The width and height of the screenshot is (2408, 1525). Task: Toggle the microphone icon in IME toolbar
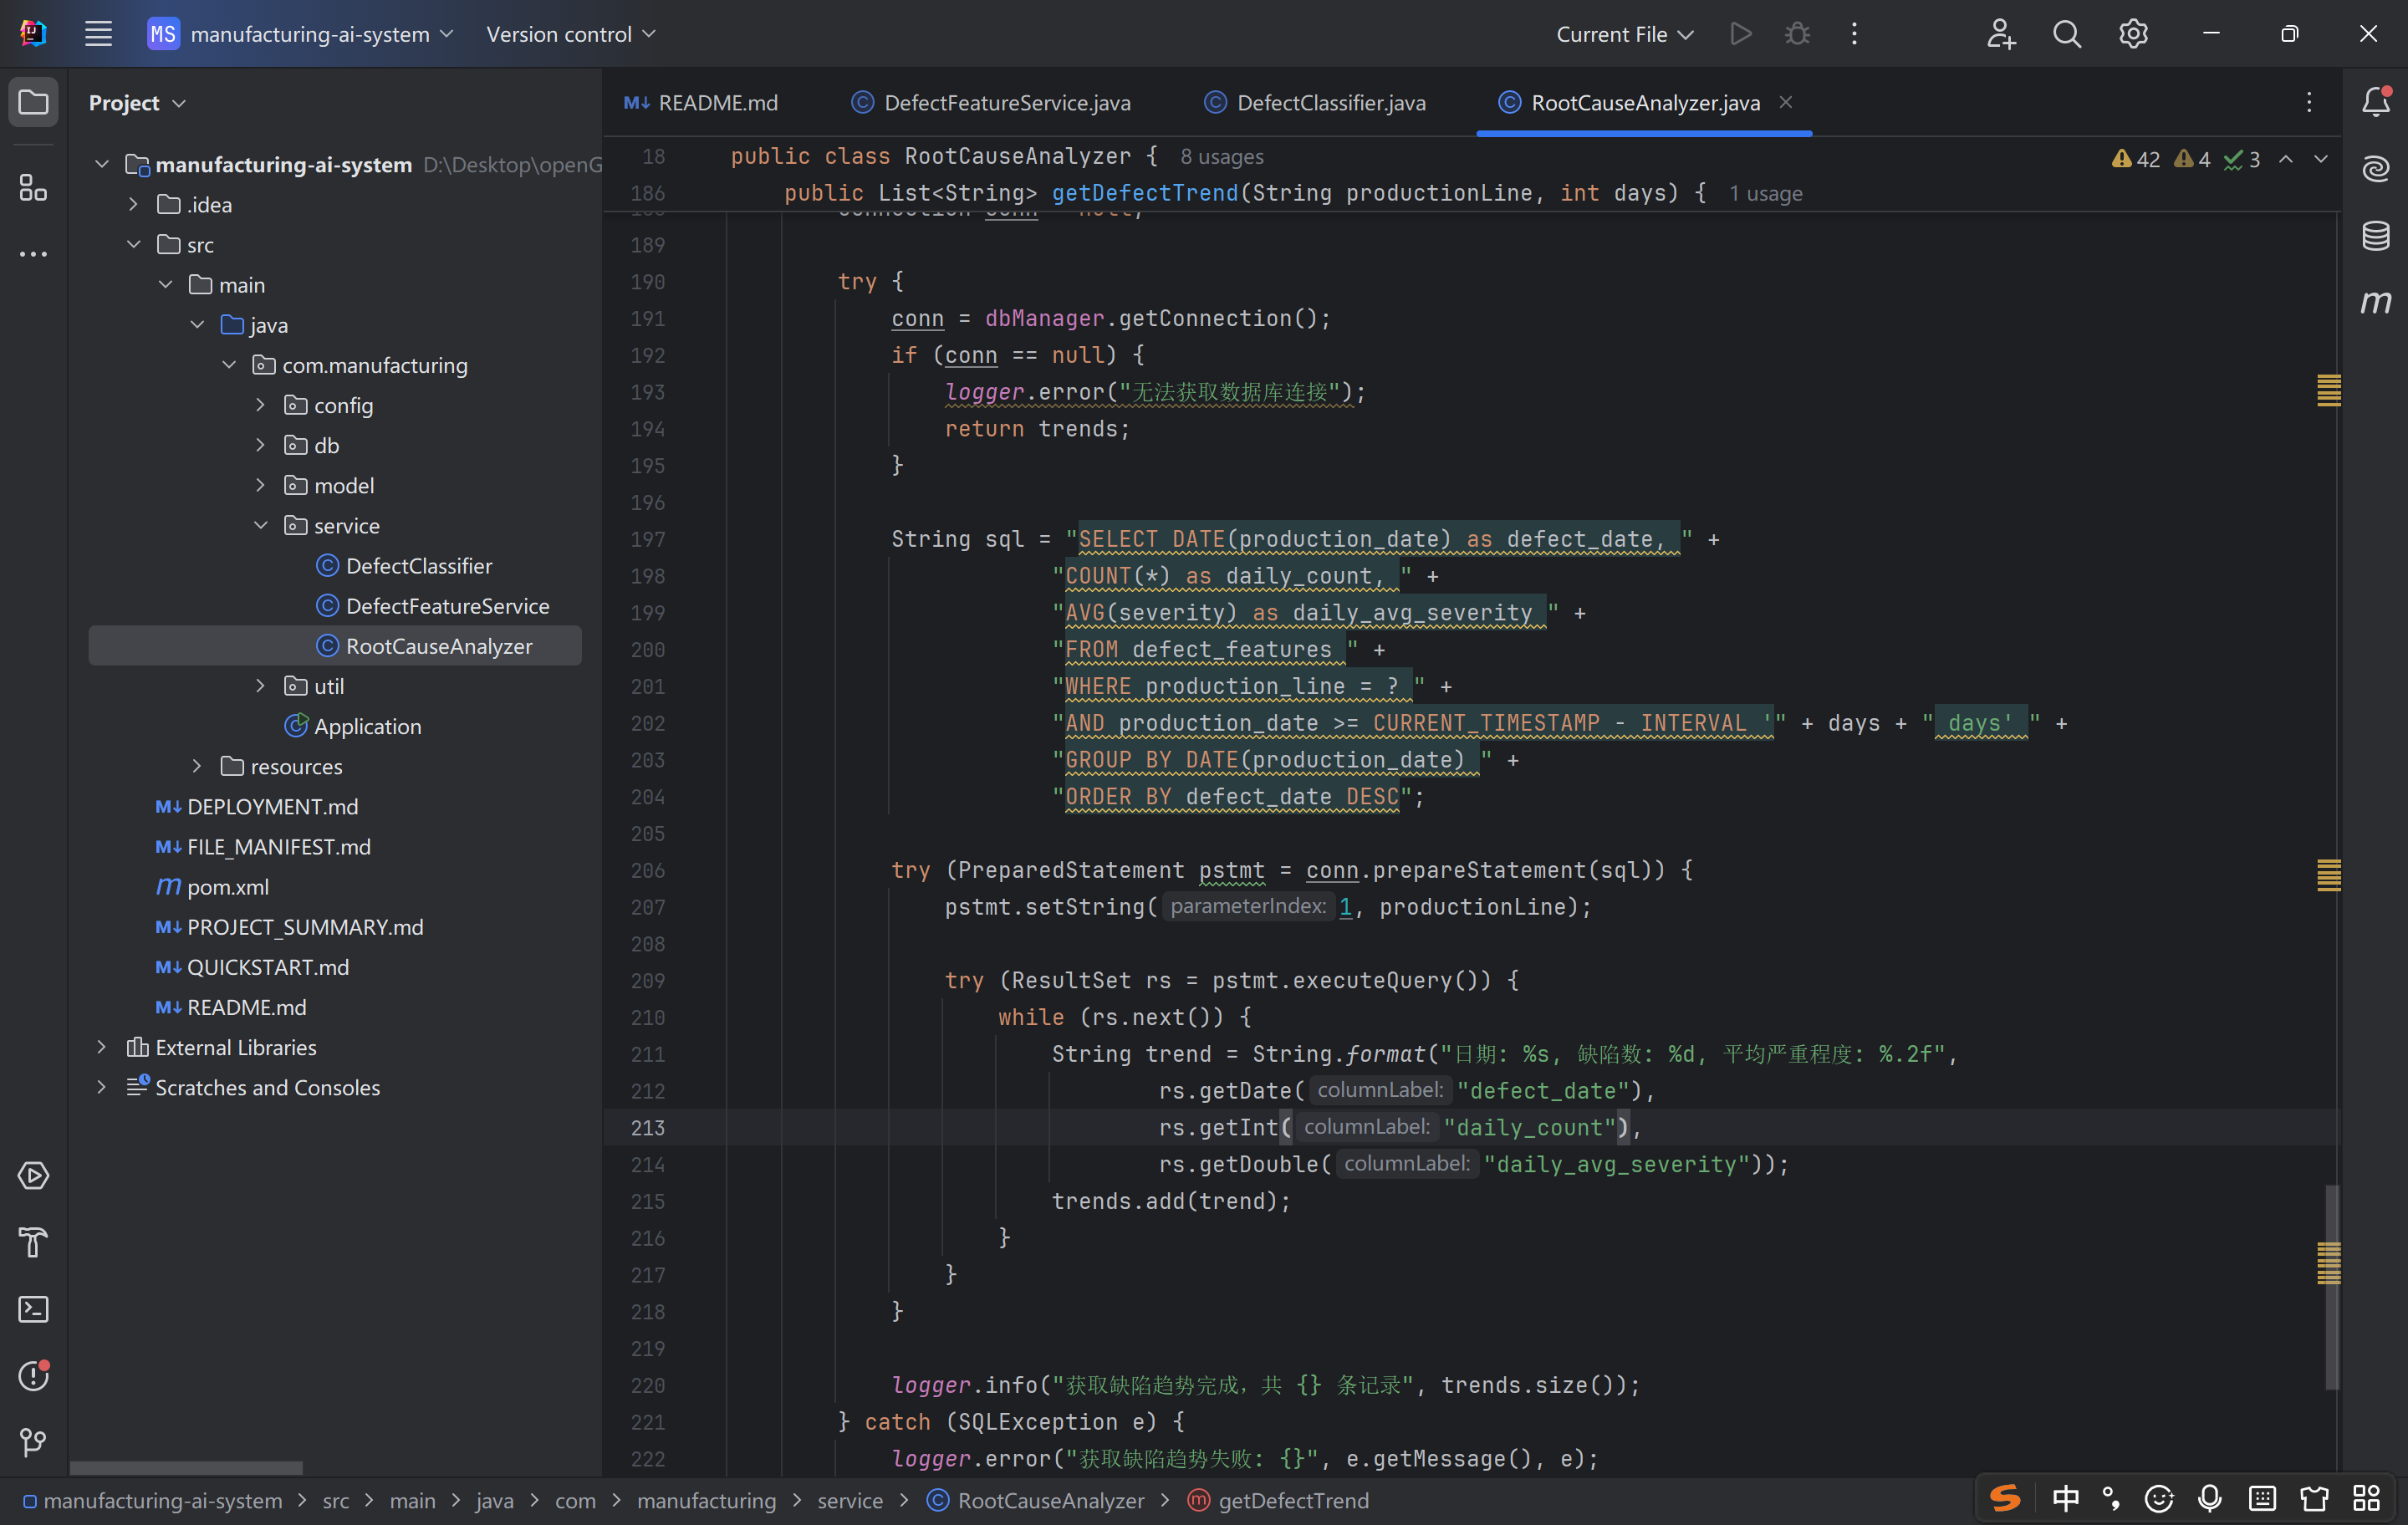(x=2210, y=1498)
